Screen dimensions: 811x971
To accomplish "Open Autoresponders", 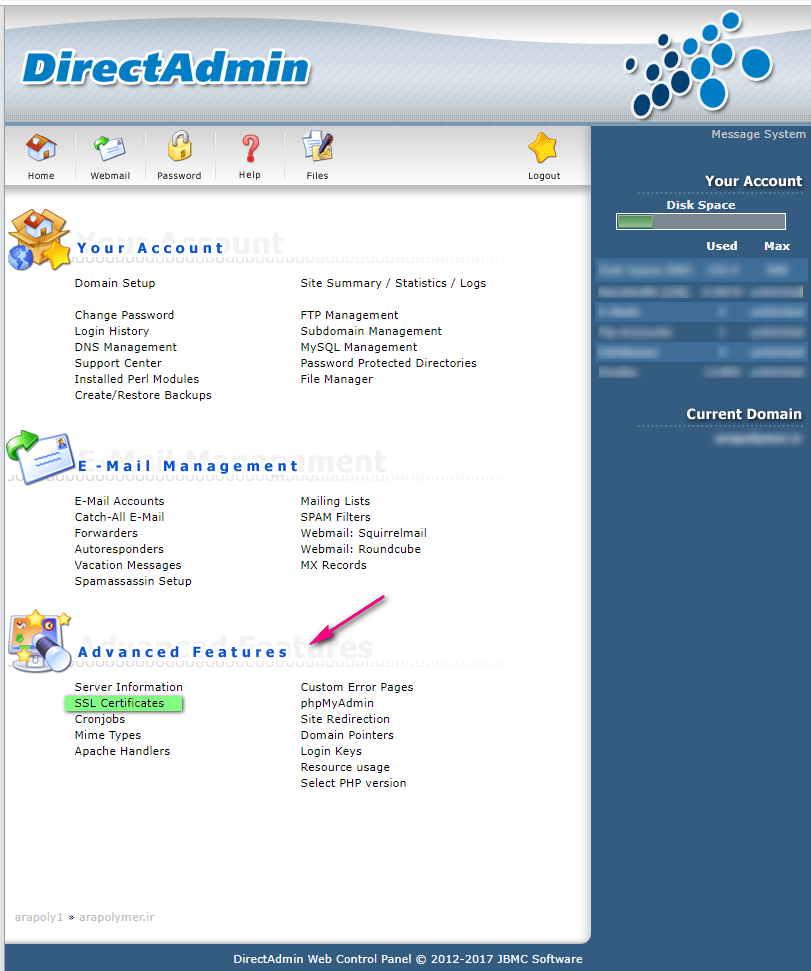I will pyautogui.click(x=119, y=549).
